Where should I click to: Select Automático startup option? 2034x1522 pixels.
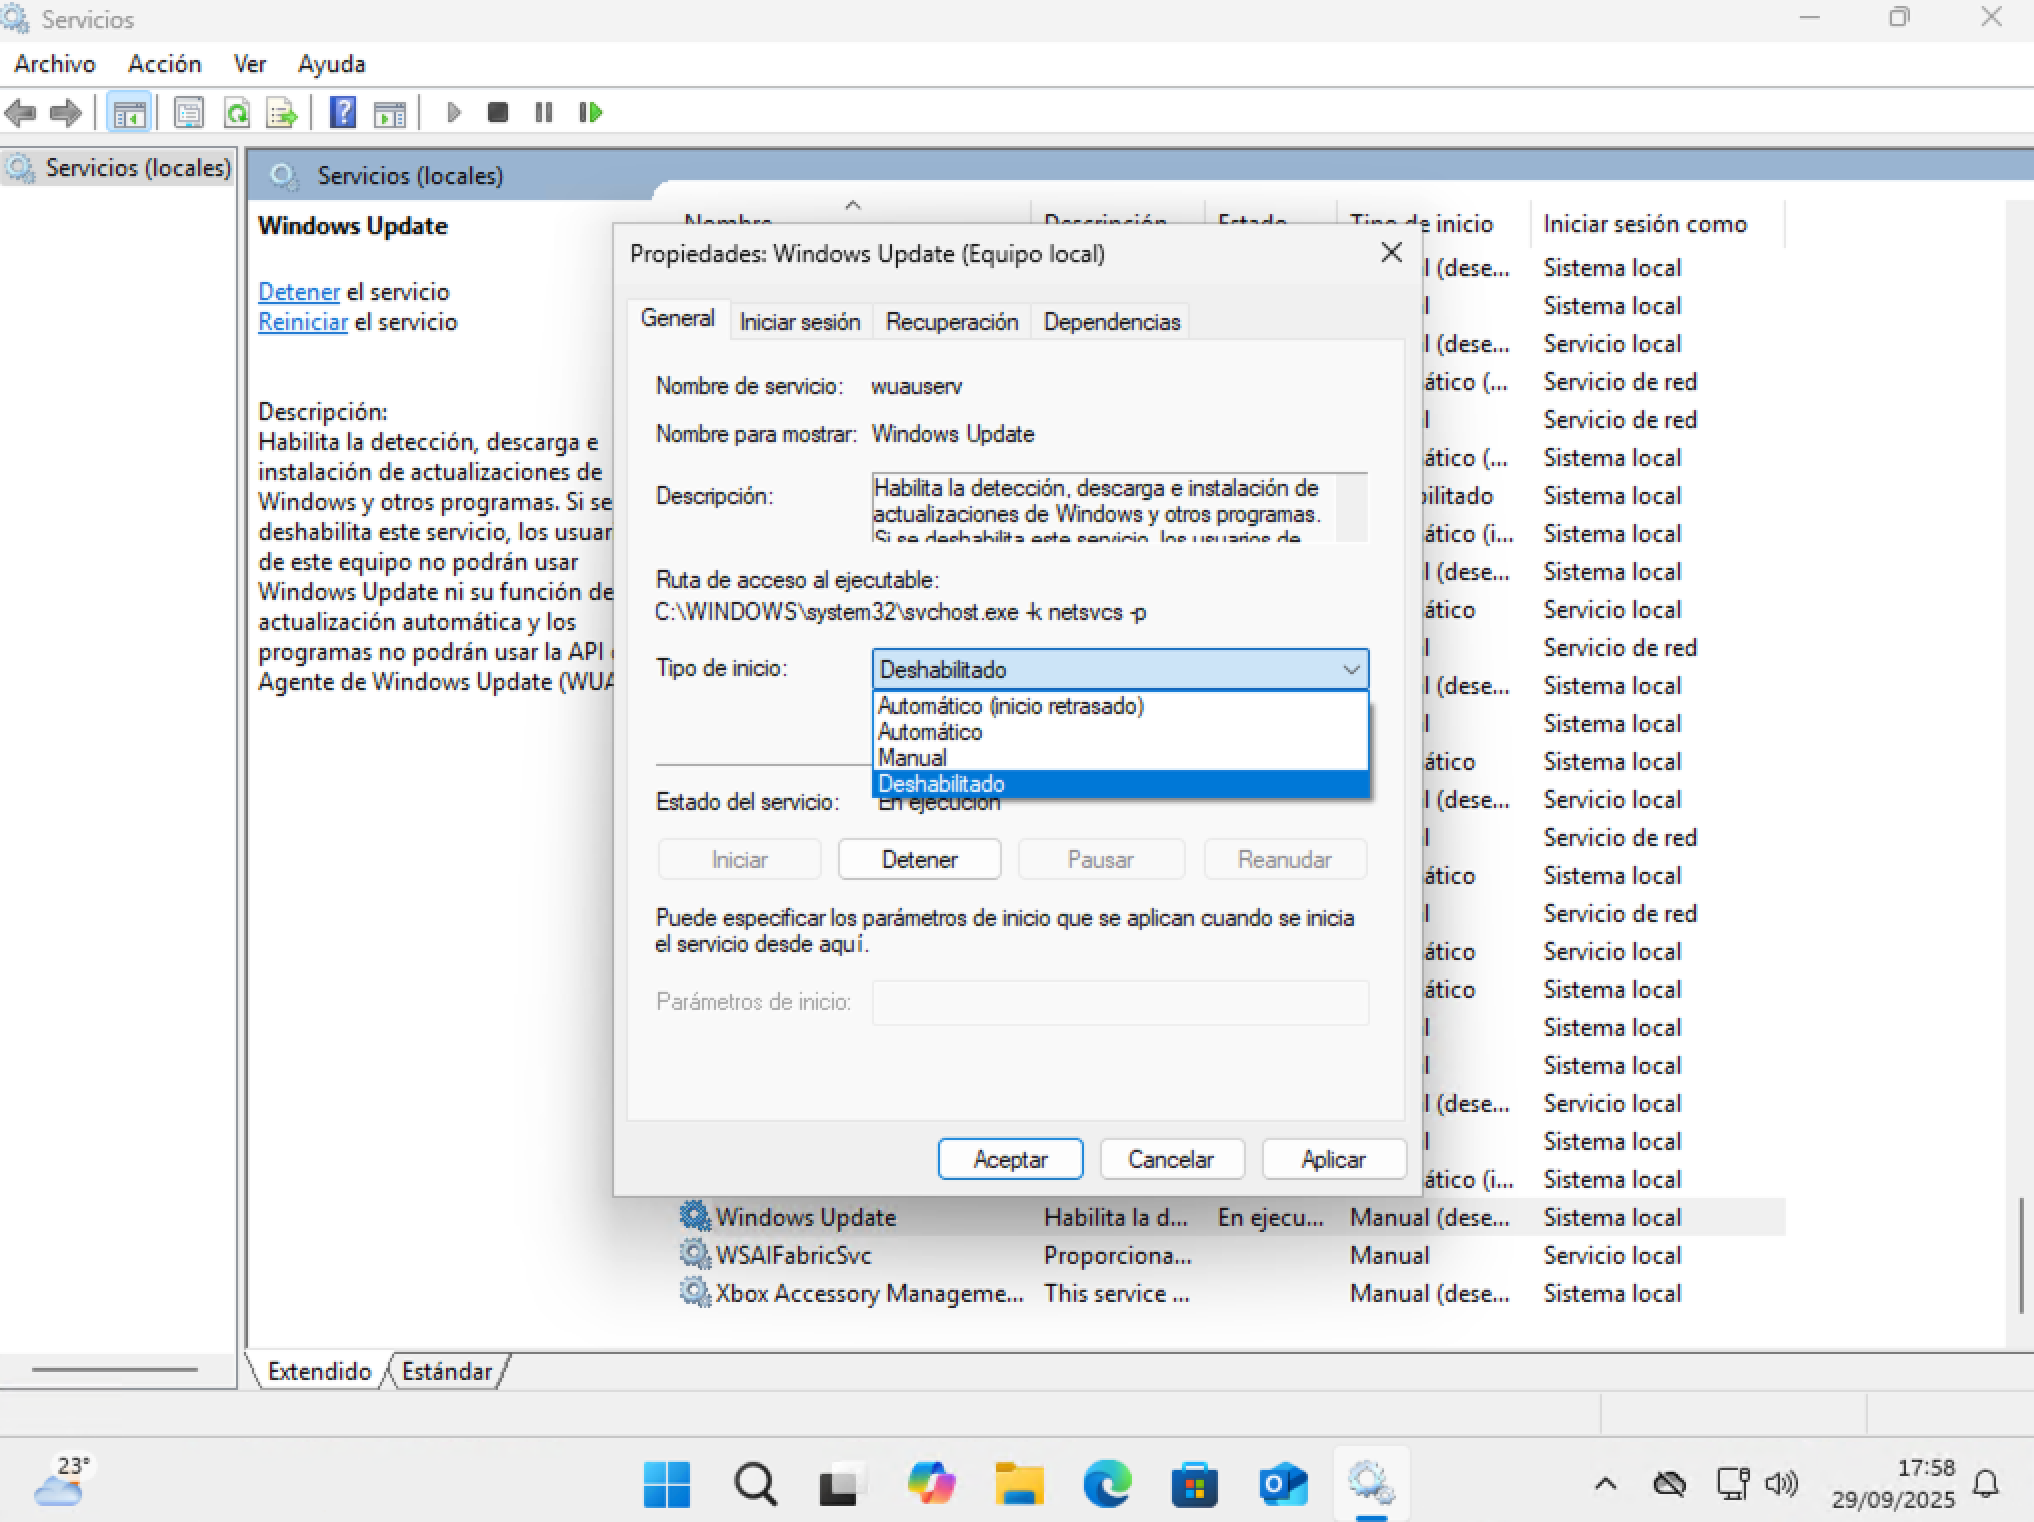click(x=1120, y=732)
